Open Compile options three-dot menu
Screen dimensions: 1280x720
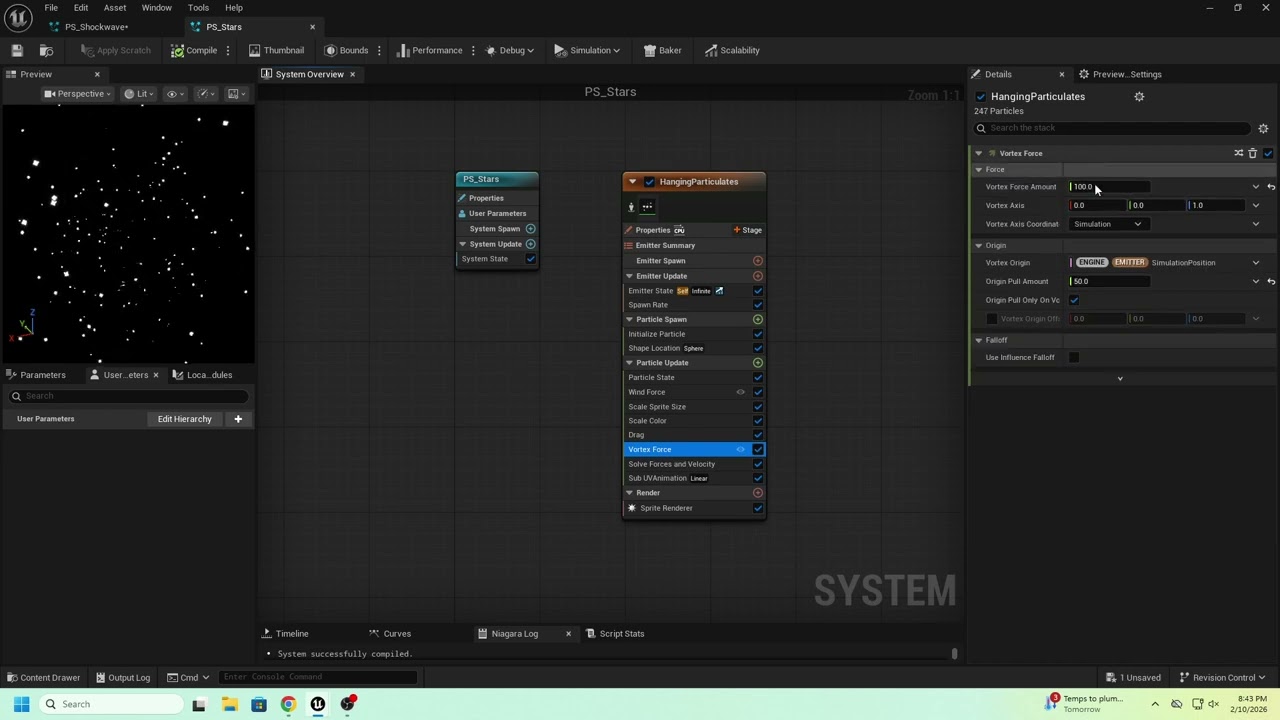228,50
